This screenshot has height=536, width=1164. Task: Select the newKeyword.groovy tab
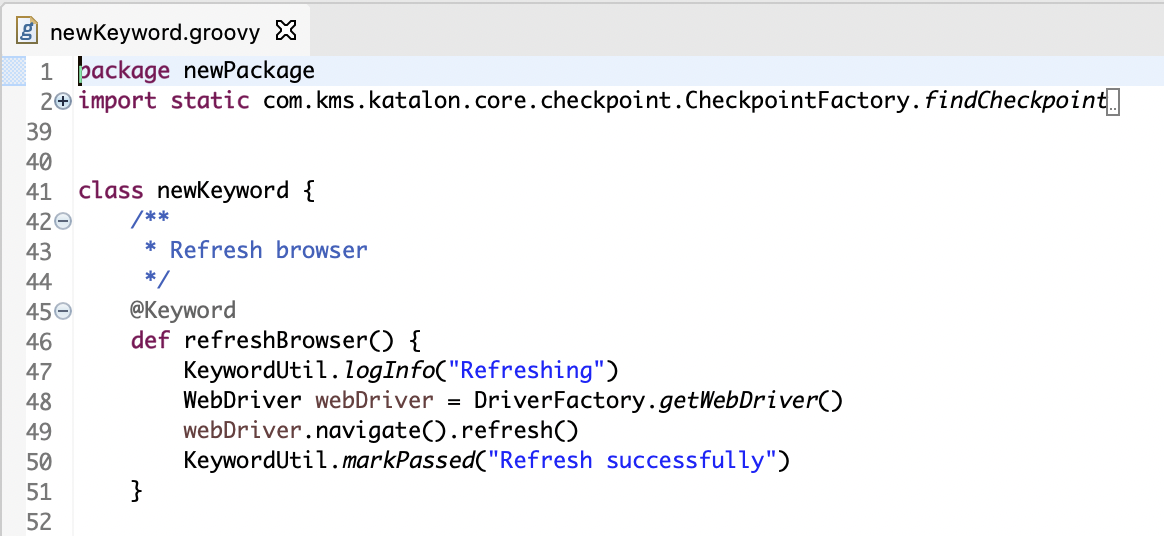click(154, 32)
